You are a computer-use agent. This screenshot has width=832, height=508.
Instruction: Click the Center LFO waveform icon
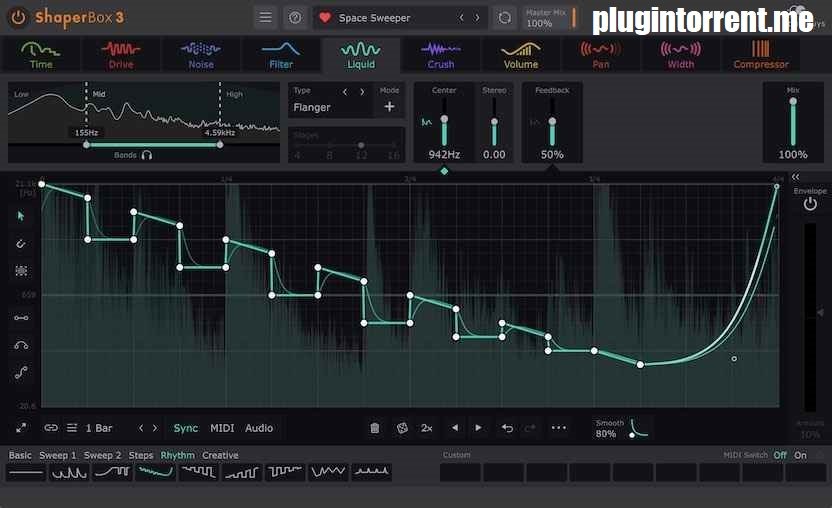pyautogui.click(x=426, y=122)
